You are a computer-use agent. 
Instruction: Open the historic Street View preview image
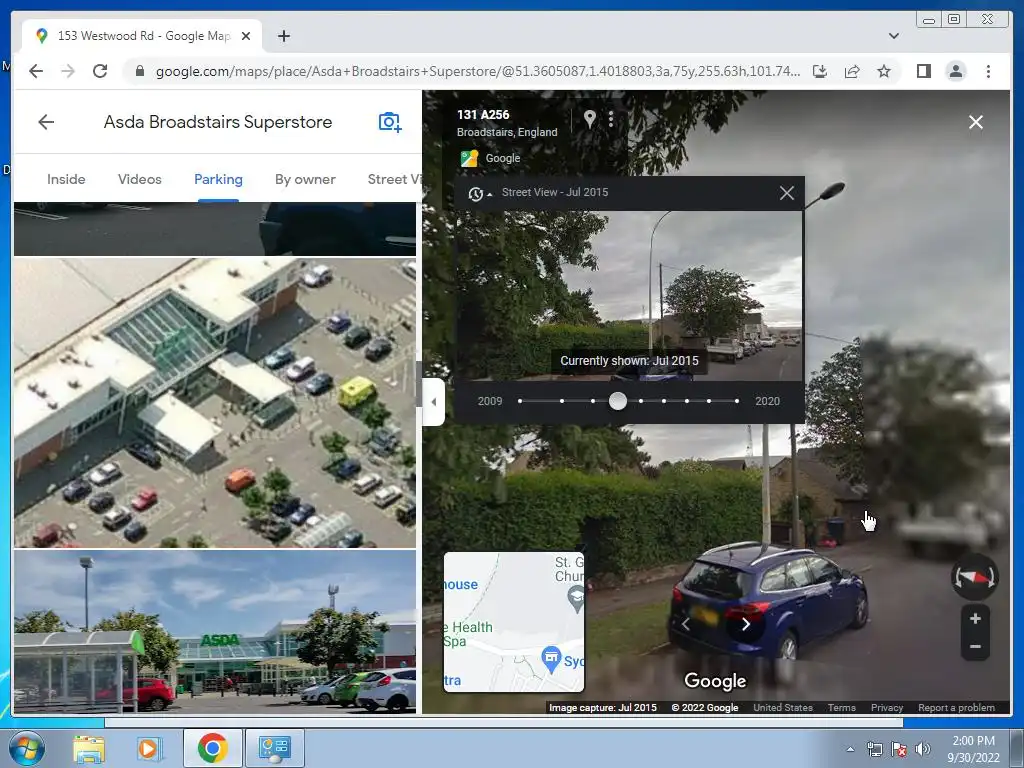tap(629, 295)
